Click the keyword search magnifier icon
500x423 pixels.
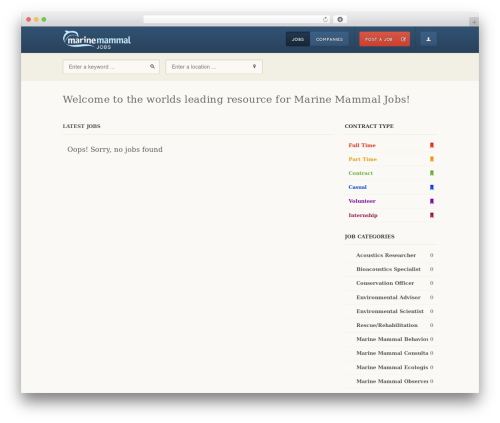click(152, 66)
